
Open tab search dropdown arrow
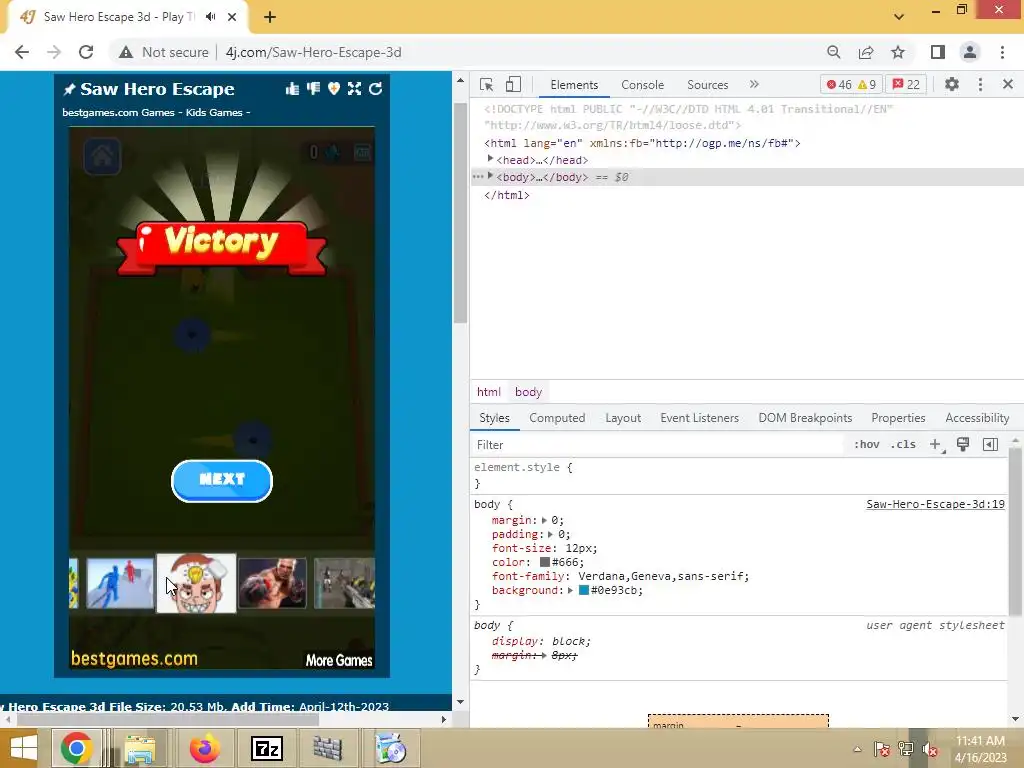[899, 17]
